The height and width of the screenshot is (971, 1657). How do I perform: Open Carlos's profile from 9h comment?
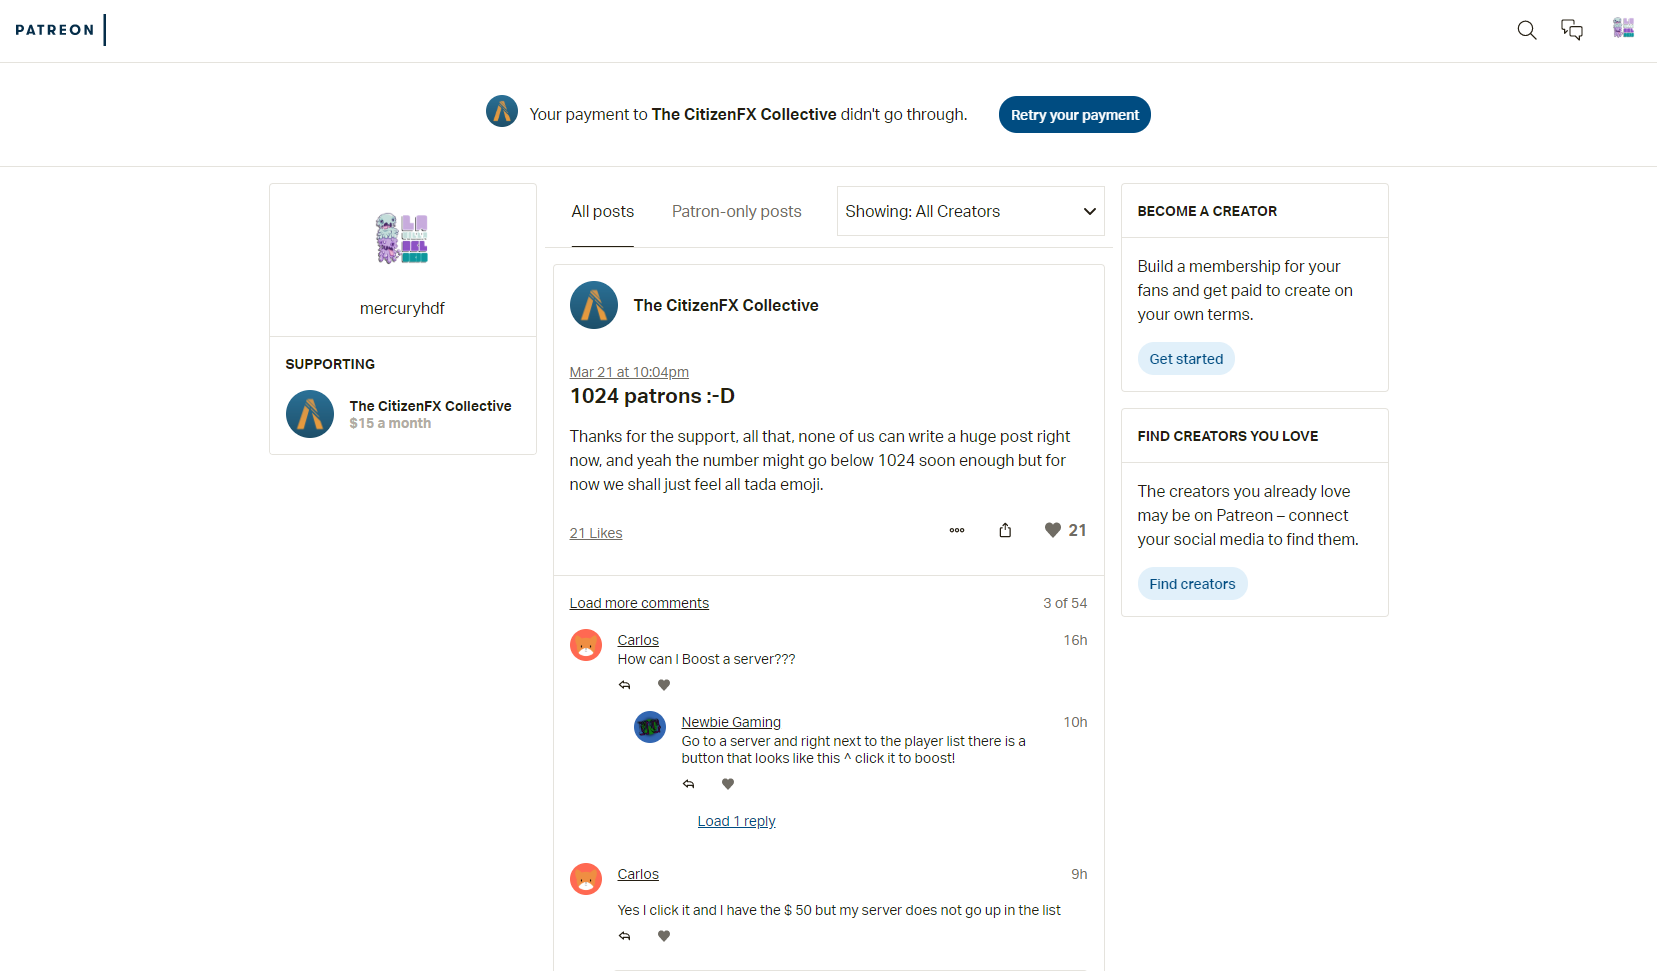click(638, 874)
